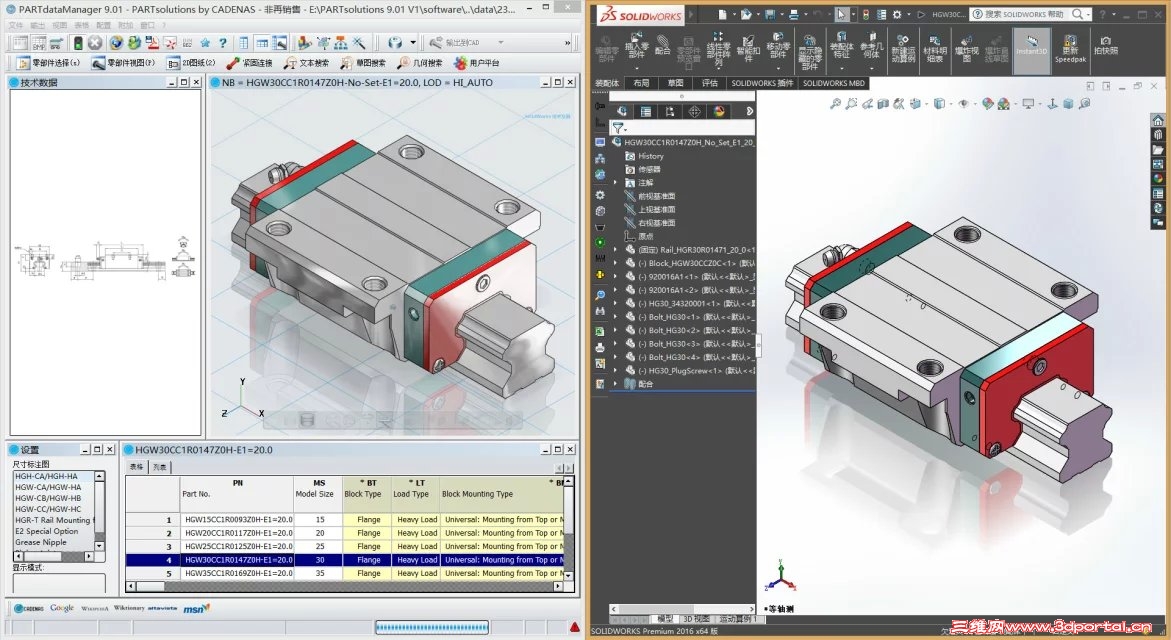Click the 2D drawing thumbnail in 技术数据 panel

click(105, 259)
